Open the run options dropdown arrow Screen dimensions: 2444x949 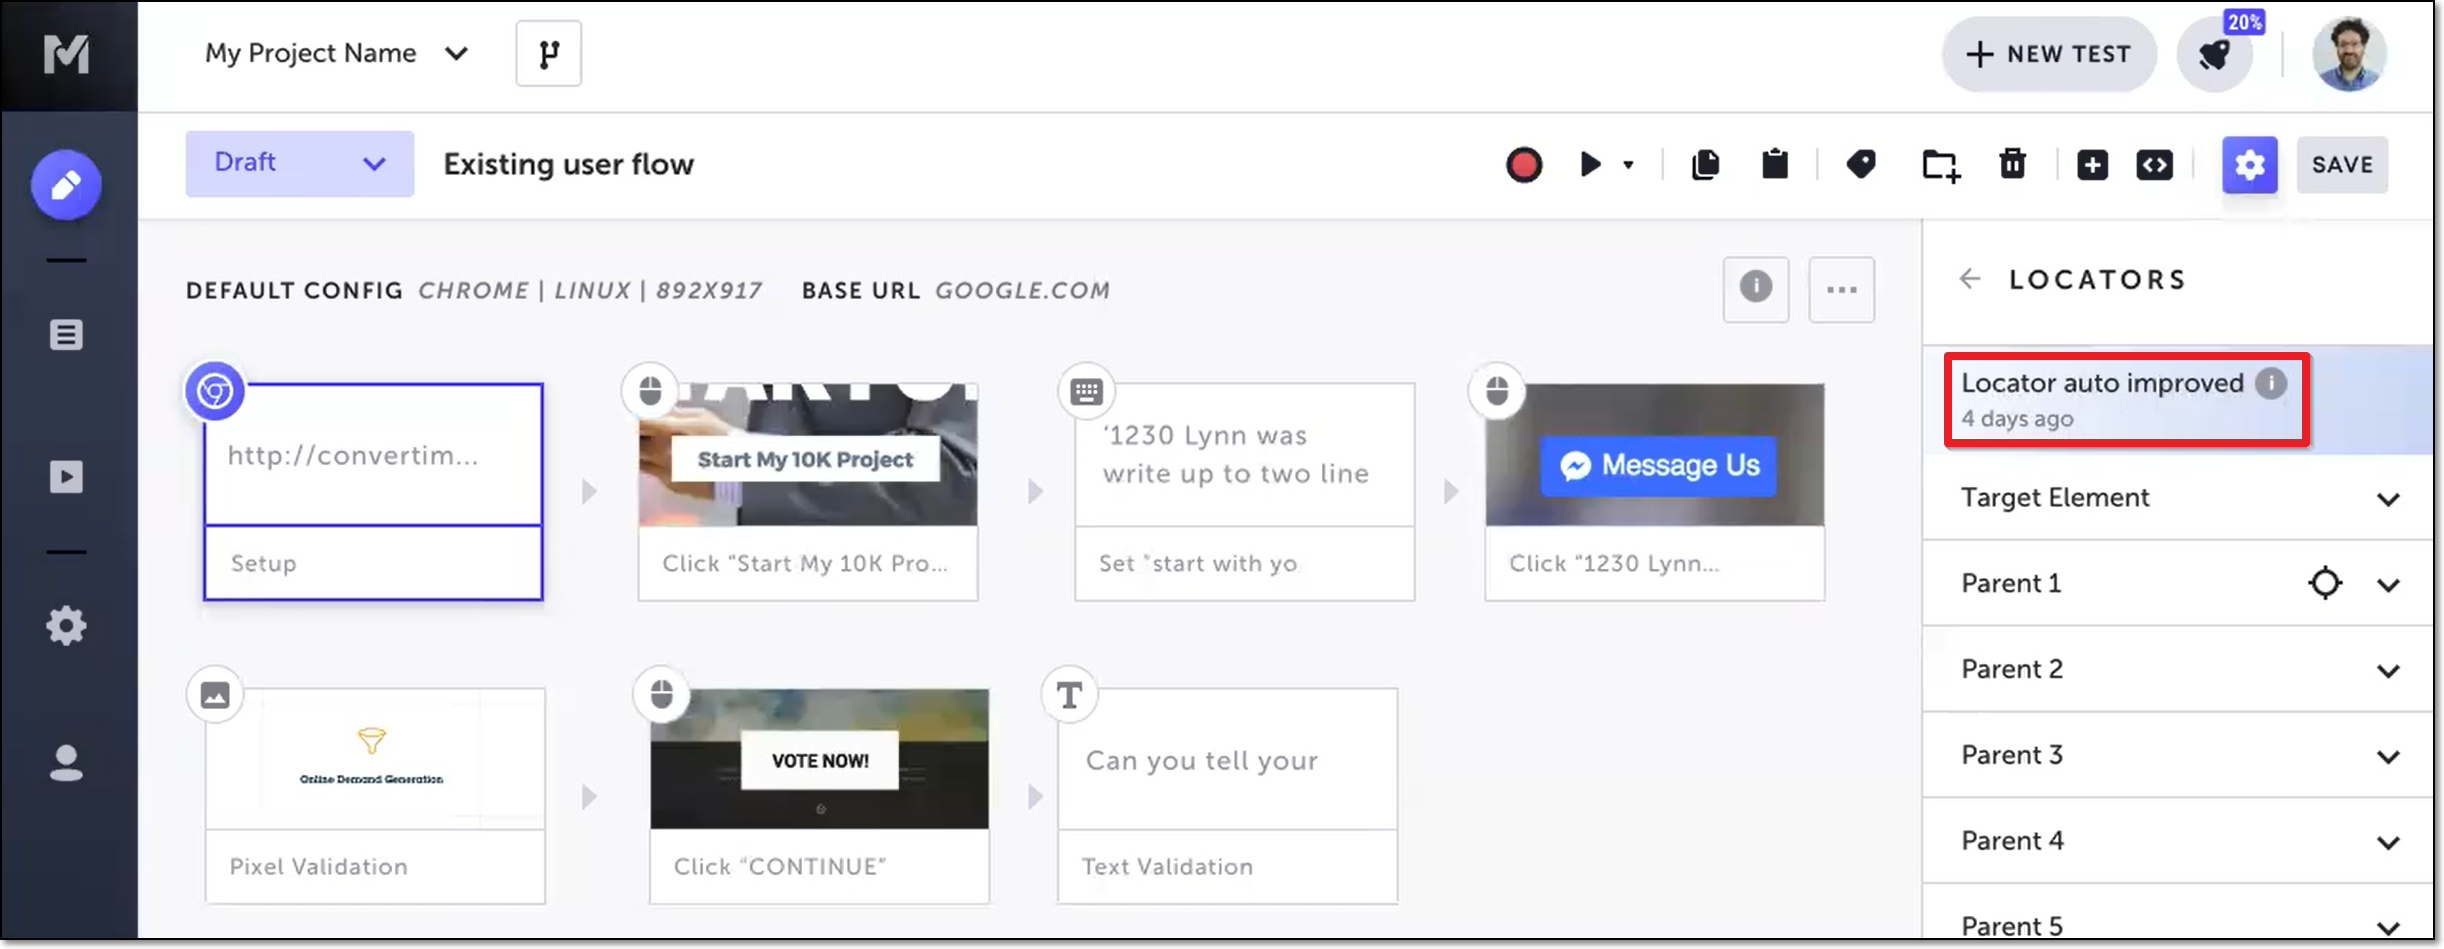[1629, 165]
